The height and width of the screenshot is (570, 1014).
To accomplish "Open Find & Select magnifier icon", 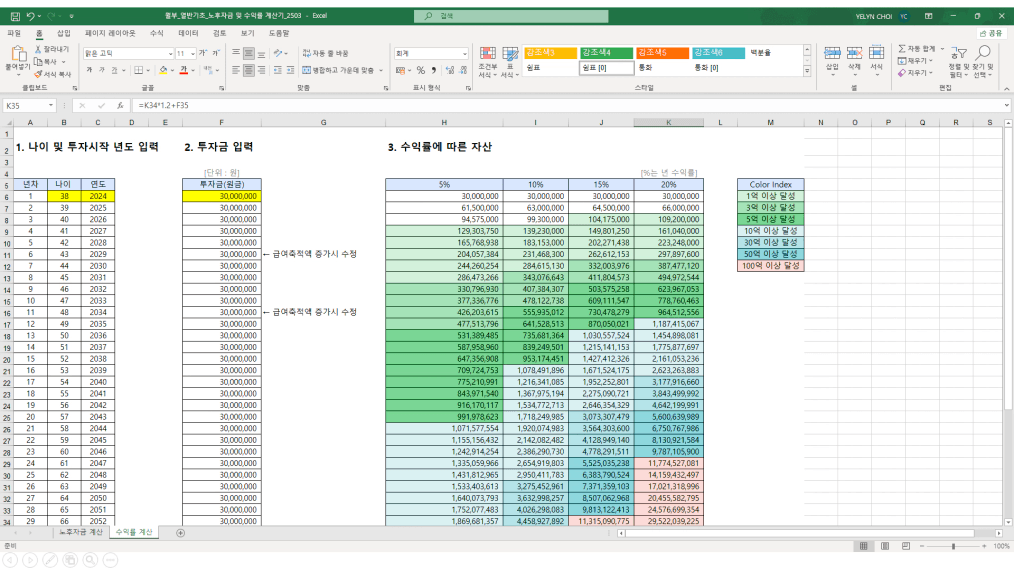I will pos(983,60).
